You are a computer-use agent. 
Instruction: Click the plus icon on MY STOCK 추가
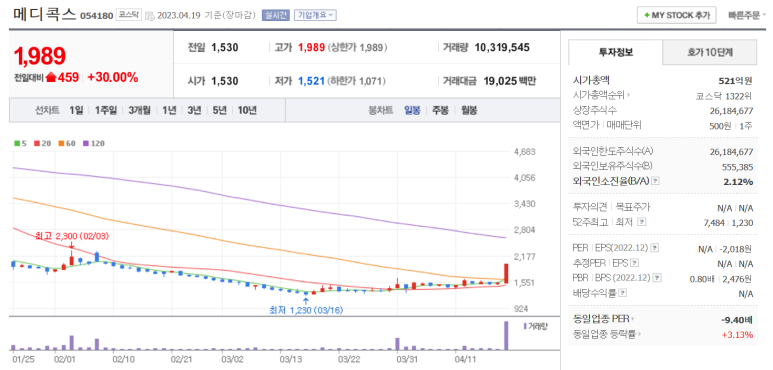(646, 15)
